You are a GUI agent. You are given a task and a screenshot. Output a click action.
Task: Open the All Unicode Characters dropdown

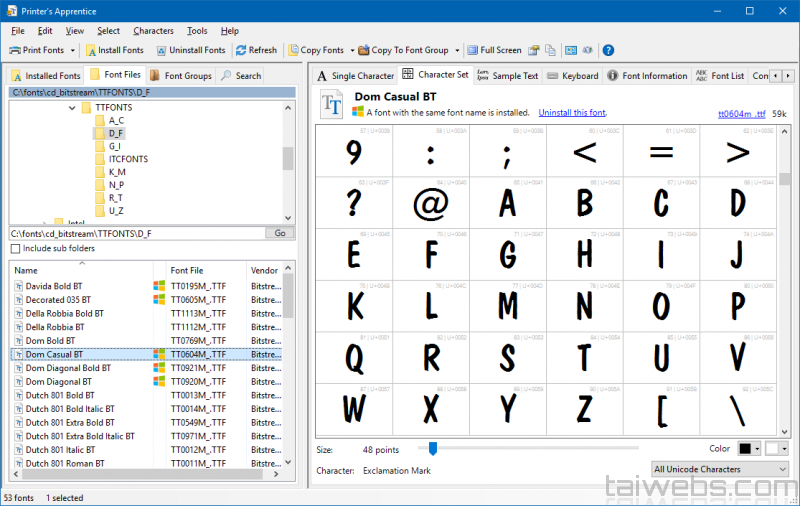[719, 469]
